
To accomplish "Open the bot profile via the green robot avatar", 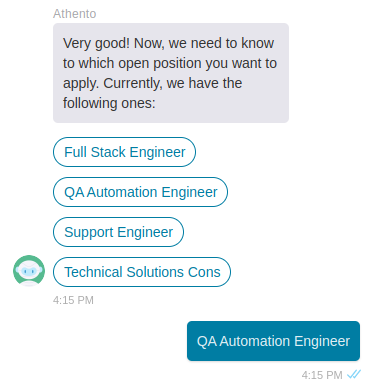I will 29,271.
